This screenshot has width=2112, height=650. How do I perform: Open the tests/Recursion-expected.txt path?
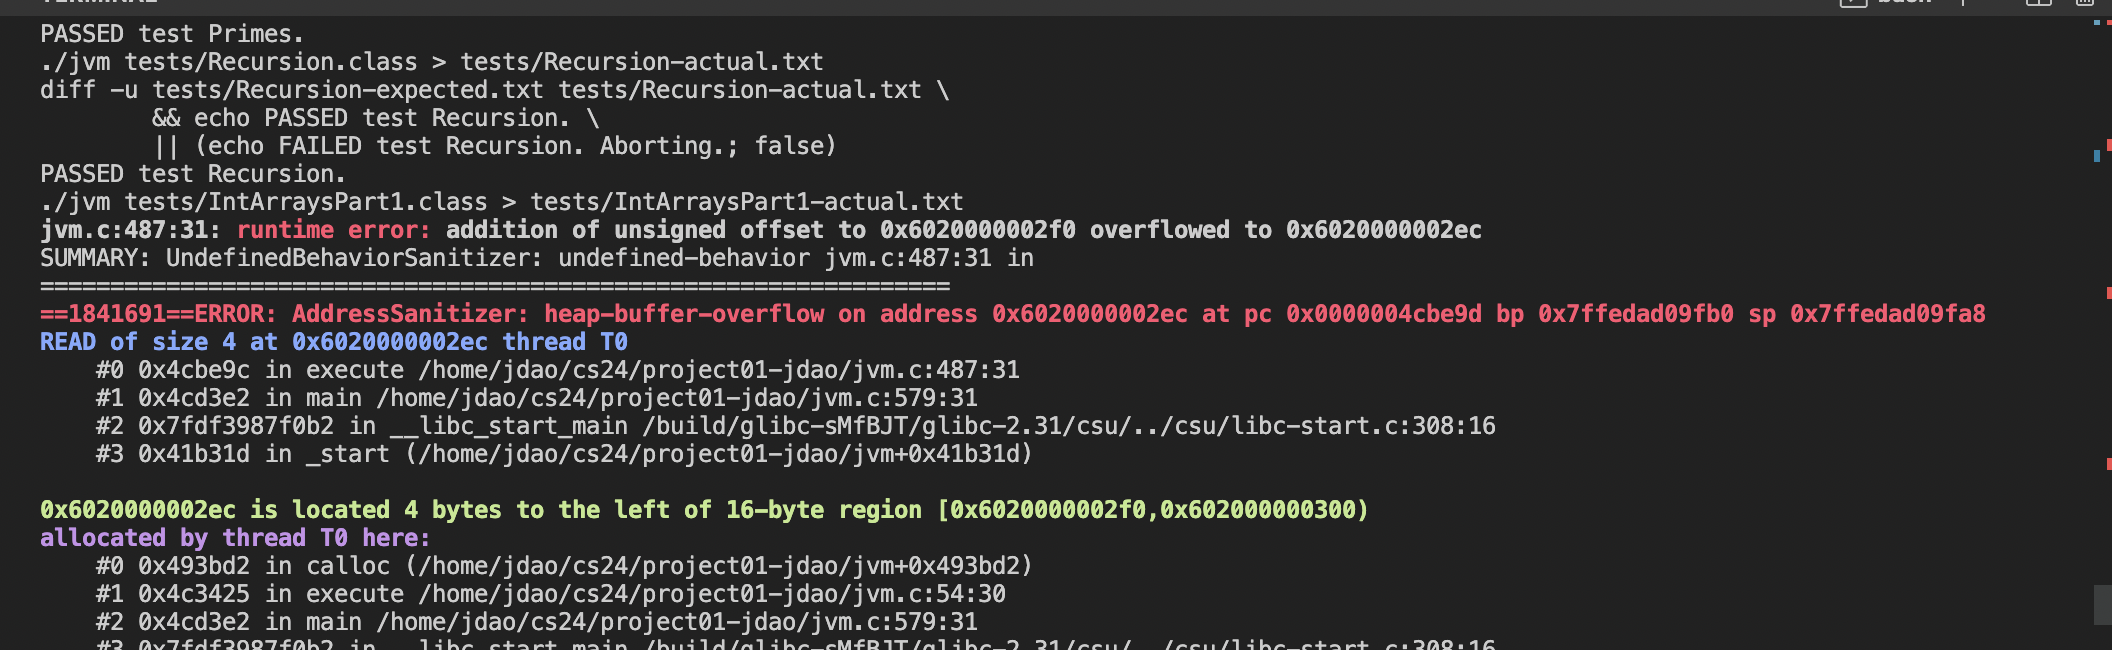(x=348, y=90)
